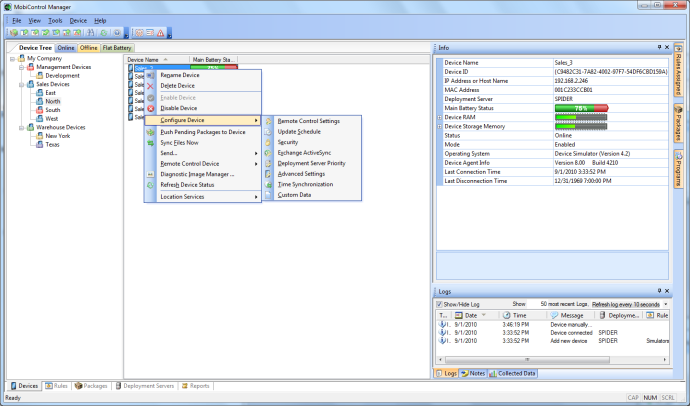Select Time Synchronization
This screenshot has height=406, width=690.
pos(312,184)
